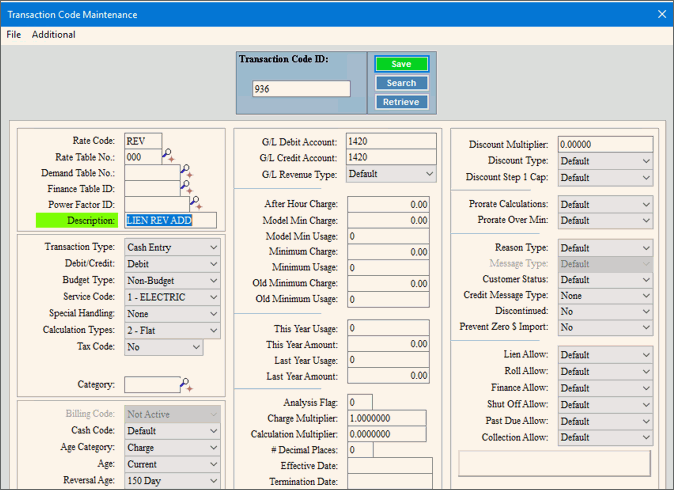
Task: Click the After Hour Charge field
Action: (388, 205)
